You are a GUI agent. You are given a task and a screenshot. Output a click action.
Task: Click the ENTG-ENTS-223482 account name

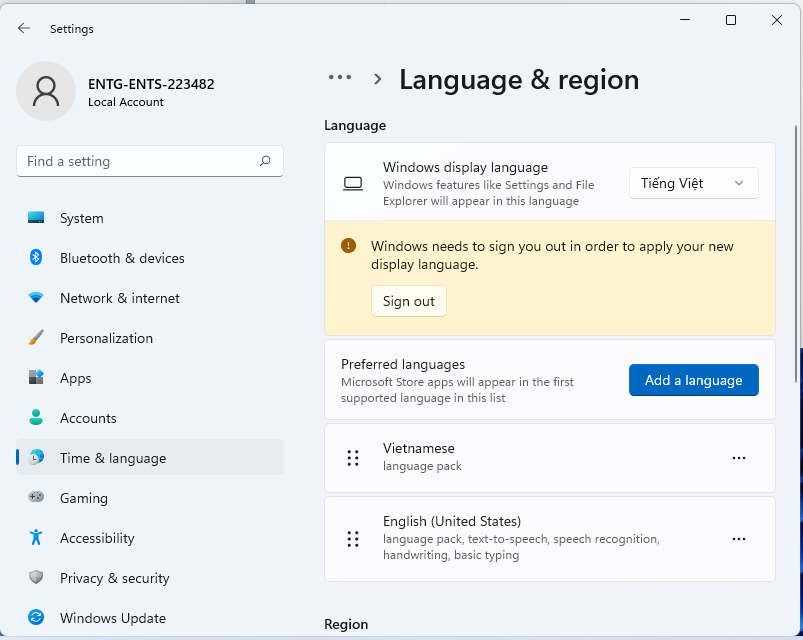[x=151, y=84]
